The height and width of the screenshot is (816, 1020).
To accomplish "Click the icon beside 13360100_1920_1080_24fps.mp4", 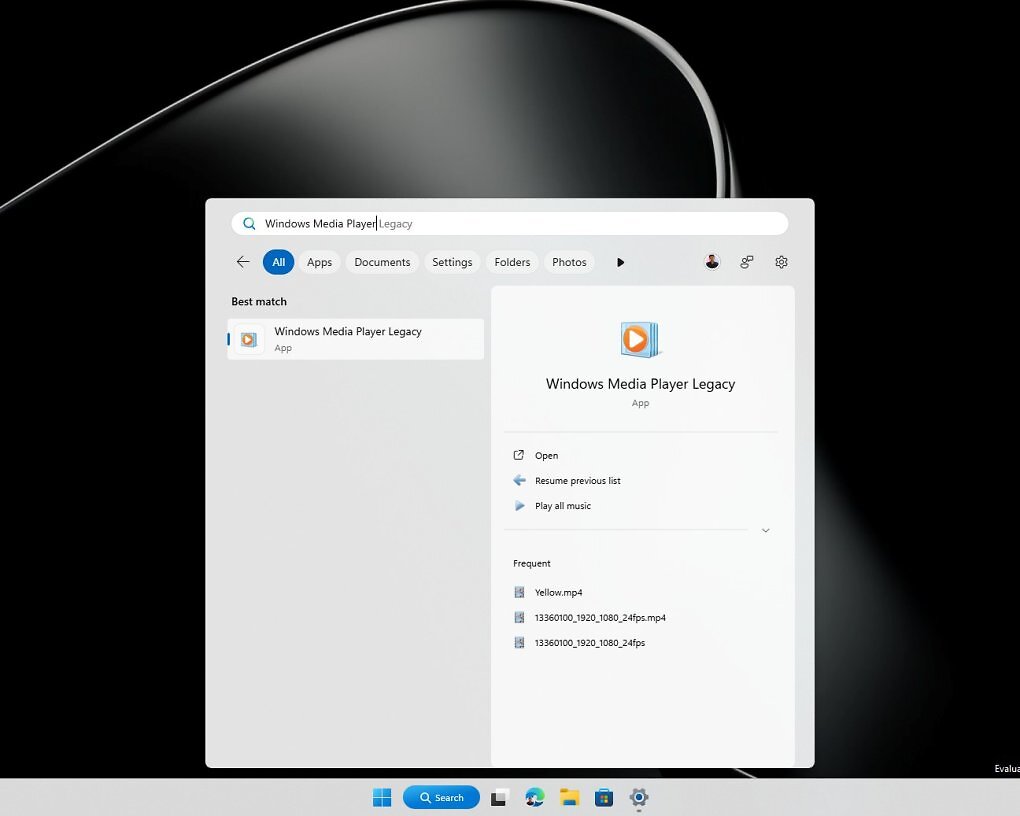I will click(x=519, y=618).
